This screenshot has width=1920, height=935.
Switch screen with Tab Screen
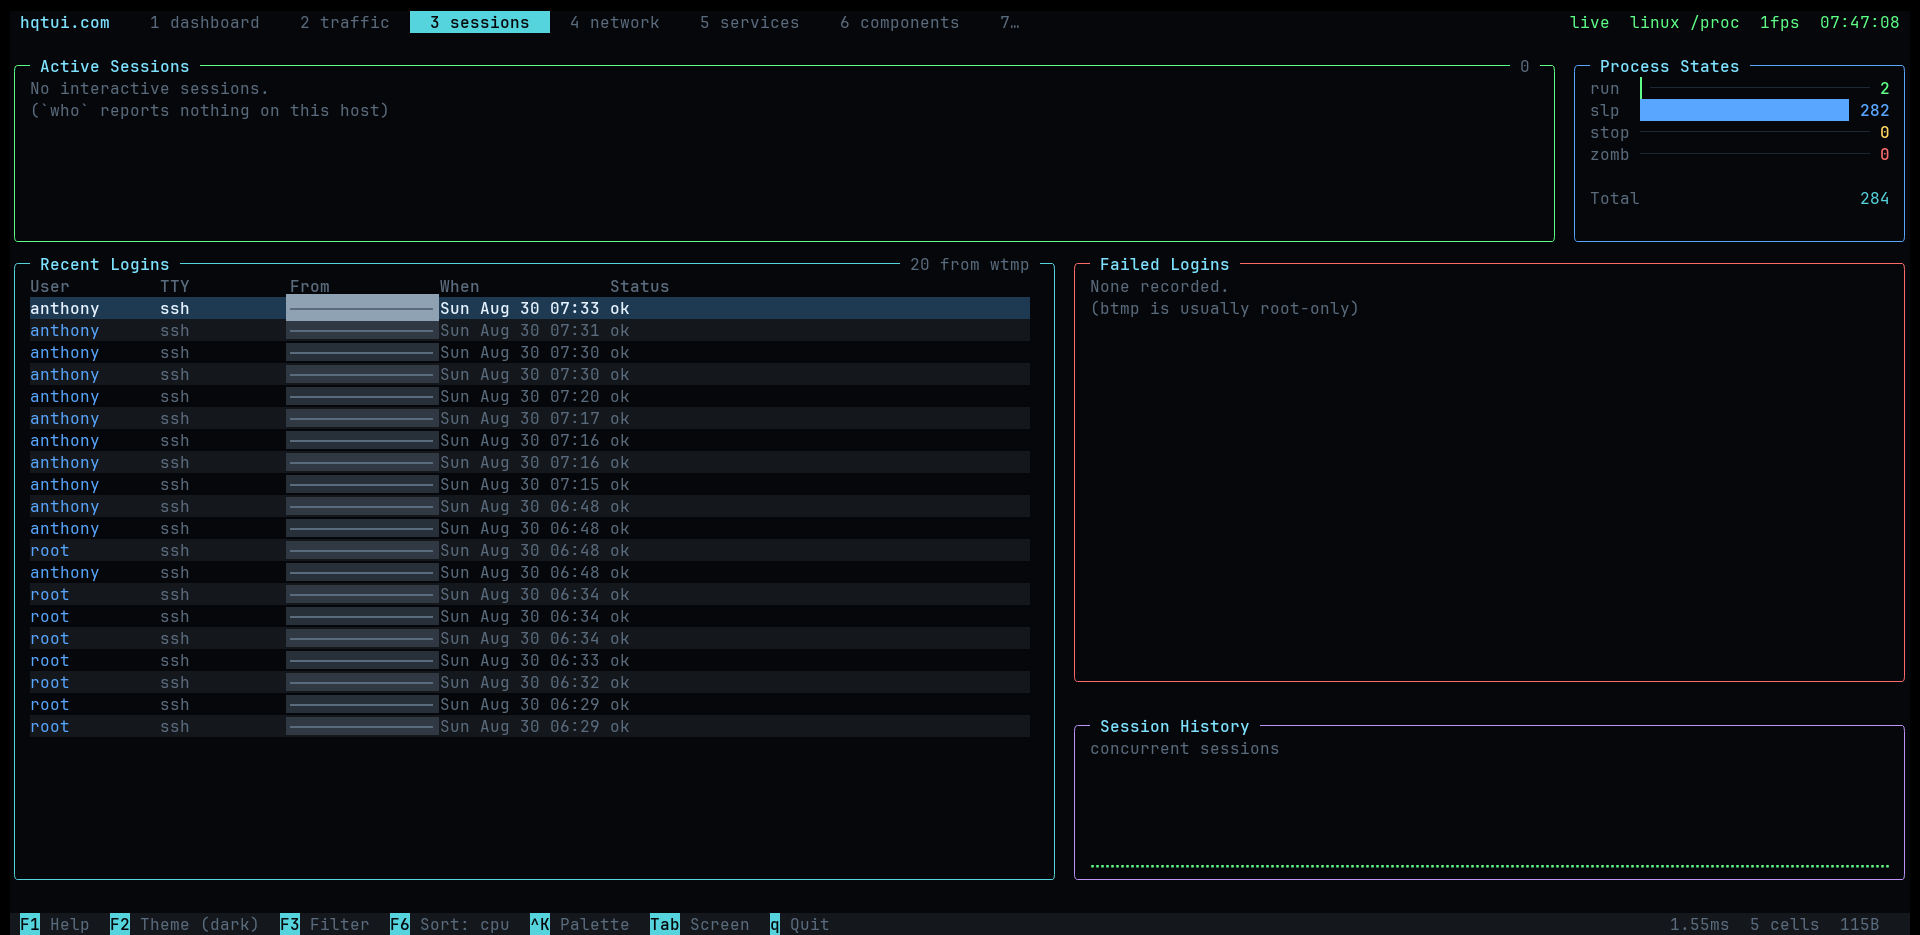coord(700,924)
